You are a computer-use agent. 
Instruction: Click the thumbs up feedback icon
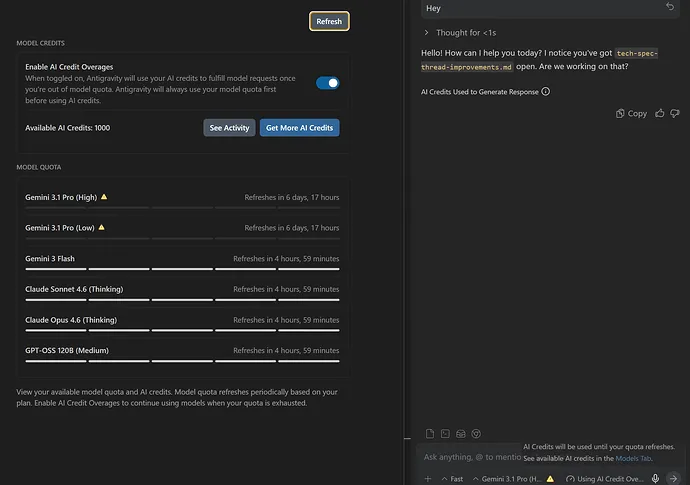[x=660, y=113]
